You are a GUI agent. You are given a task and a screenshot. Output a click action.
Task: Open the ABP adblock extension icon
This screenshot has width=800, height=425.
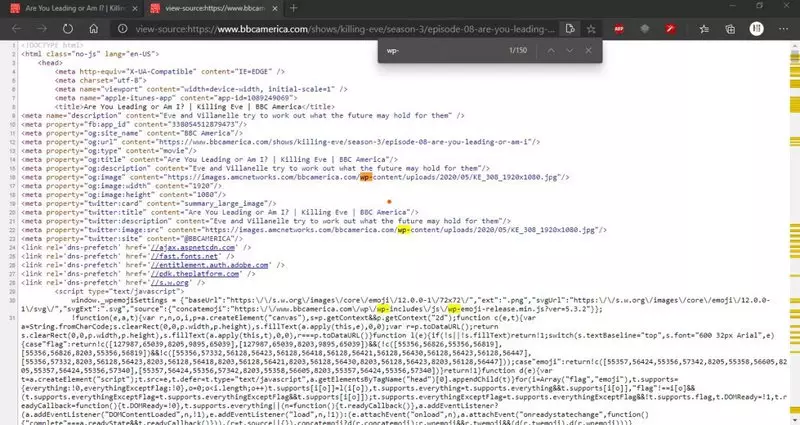(x=619, y=29)
